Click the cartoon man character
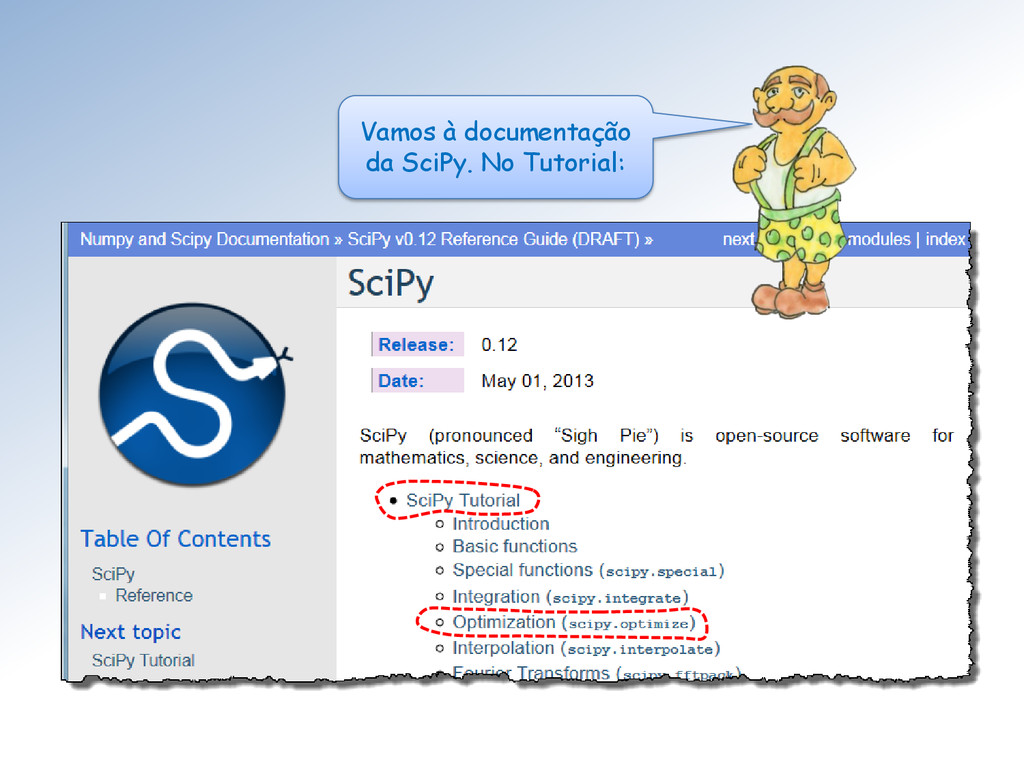Image resolution: width=1024 pixels, height=768 pixels. 793,191
